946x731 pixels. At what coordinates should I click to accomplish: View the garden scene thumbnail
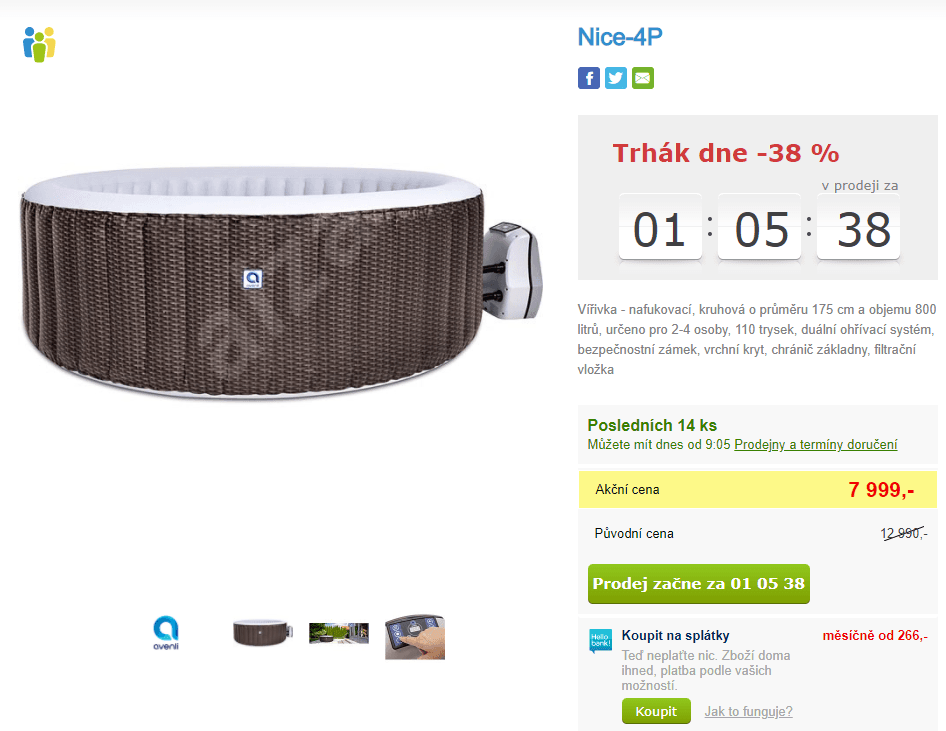click(338, 633)
